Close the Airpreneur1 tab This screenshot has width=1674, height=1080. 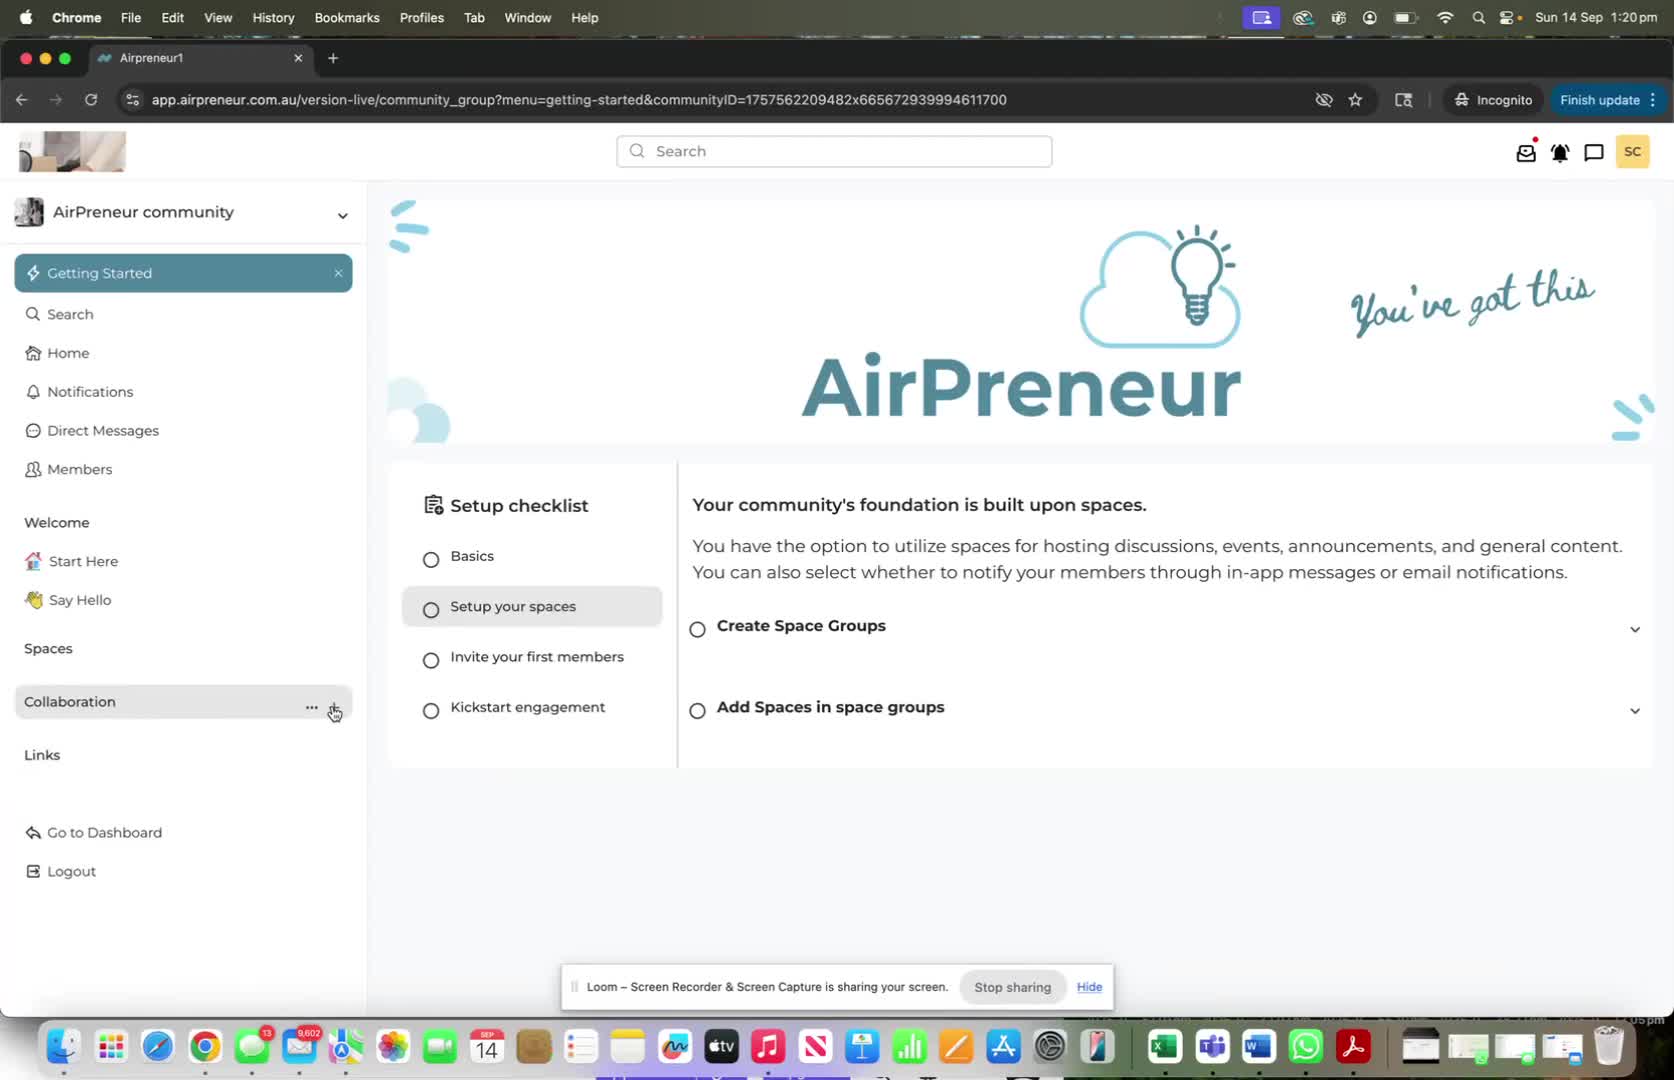[x=298, y=58]
